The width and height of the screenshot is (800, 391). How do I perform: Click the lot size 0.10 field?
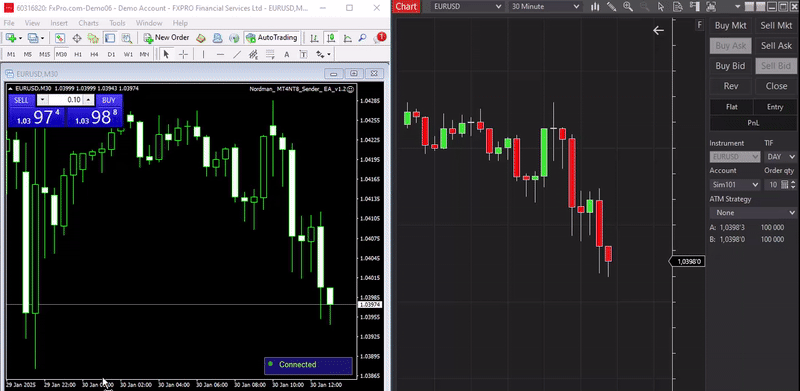[66, 100]
